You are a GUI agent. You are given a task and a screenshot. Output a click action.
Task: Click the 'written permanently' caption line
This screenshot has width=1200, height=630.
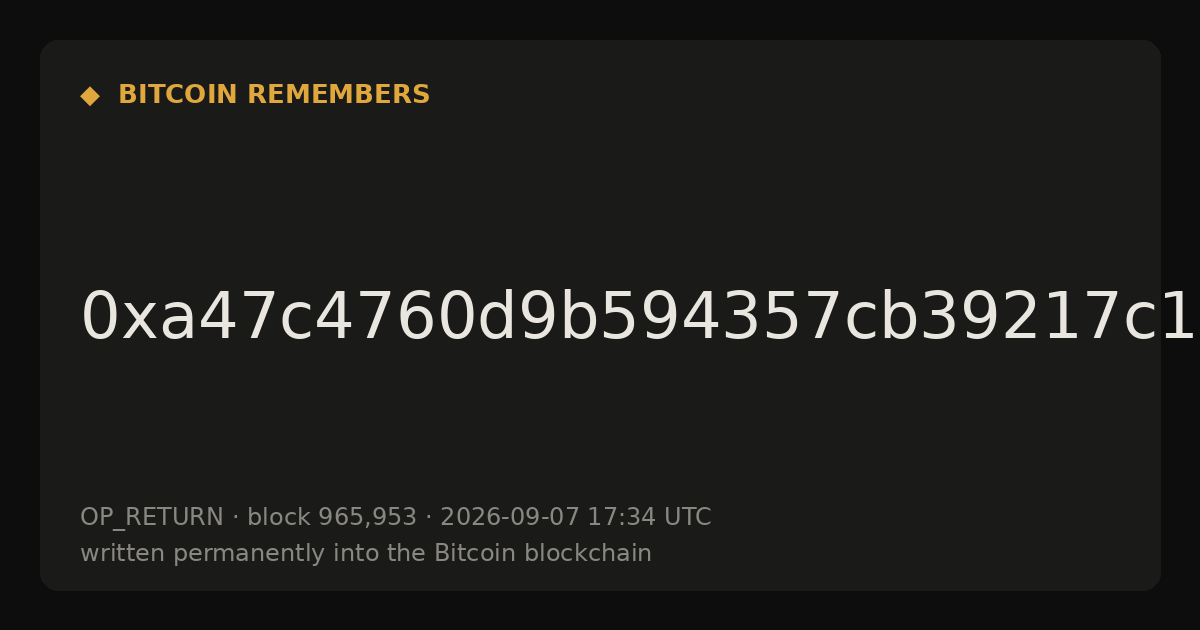[366, 554]
